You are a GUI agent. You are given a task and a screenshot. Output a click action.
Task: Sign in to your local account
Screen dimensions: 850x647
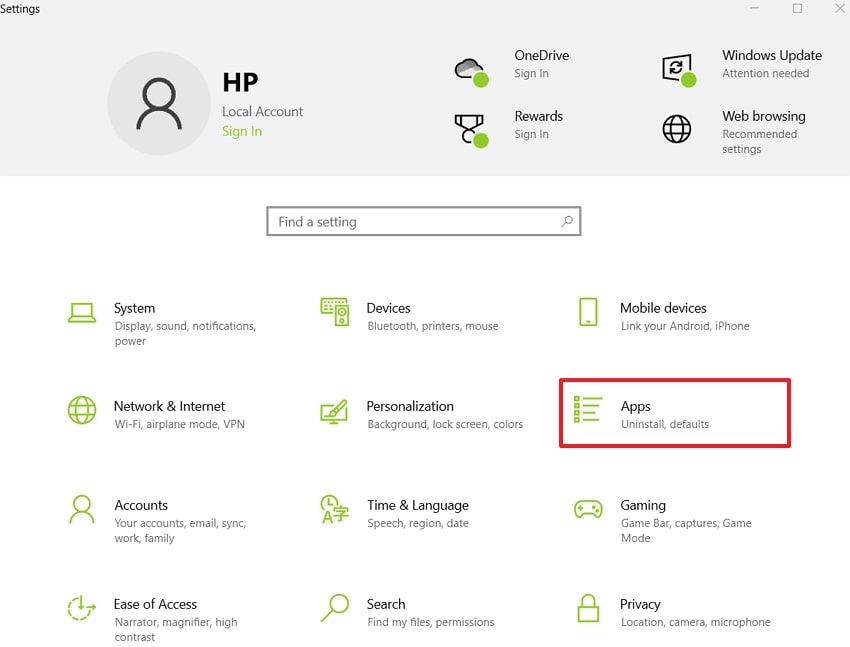click(241, 131)
